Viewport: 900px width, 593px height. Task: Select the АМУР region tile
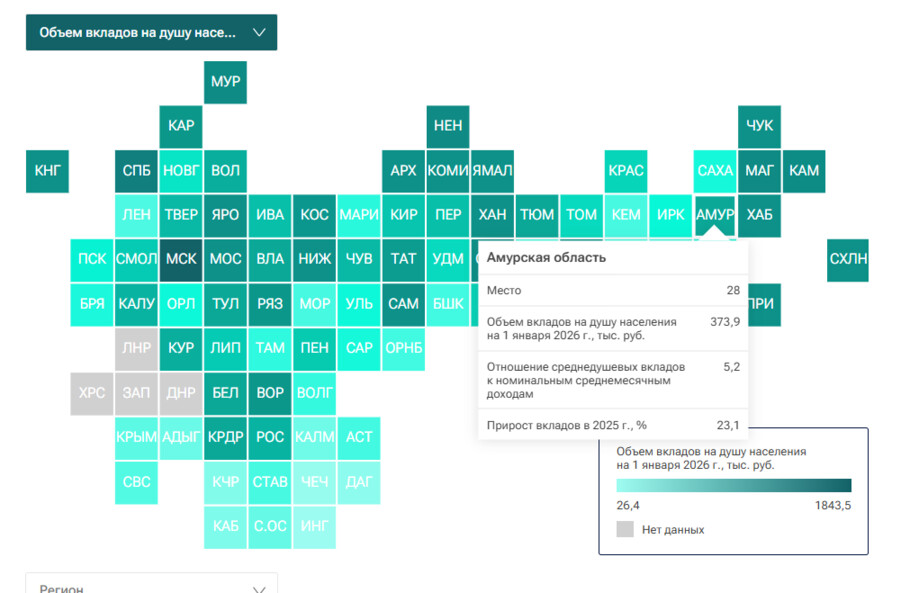(x=715, y=215)
